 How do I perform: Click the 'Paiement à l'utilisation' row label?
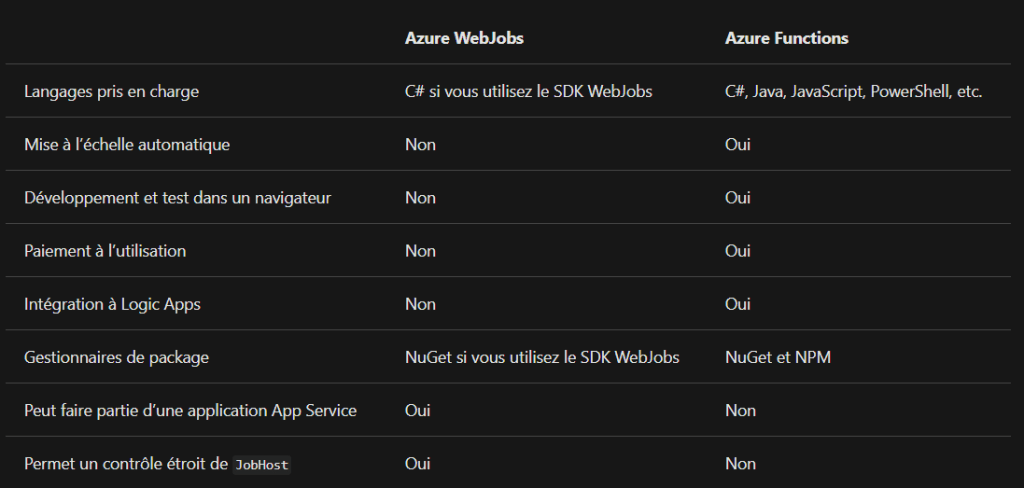[105, 251]
